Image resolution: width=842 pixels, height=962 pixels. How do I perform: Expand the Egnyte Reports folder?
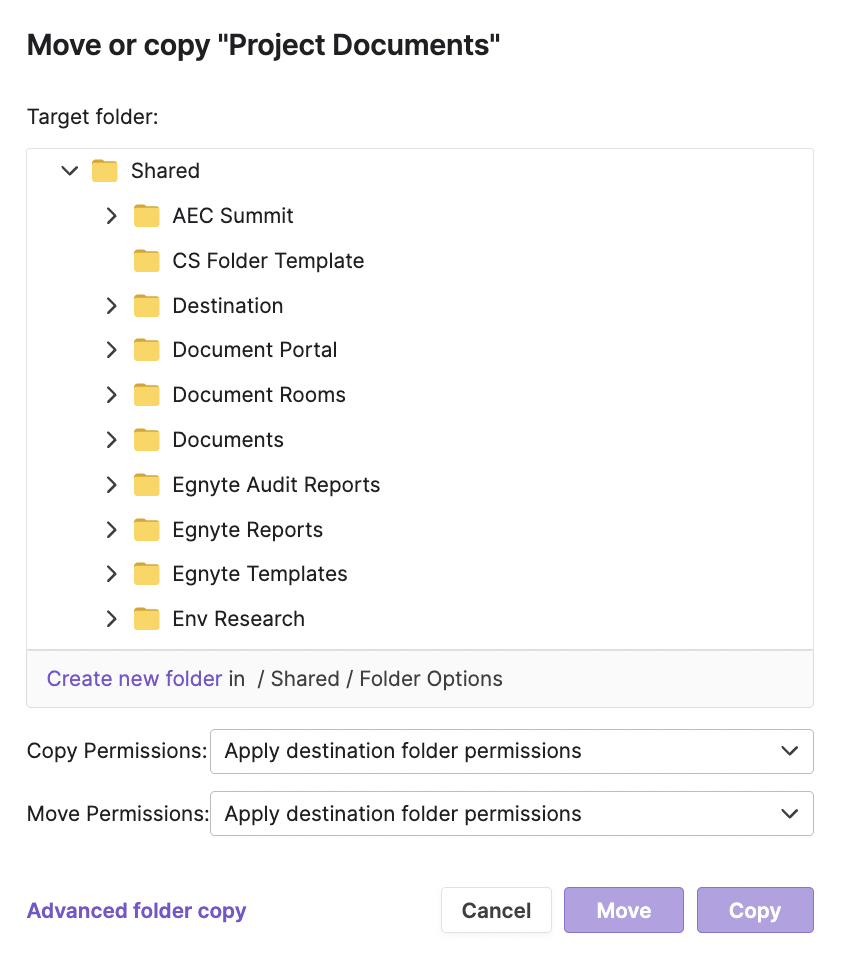[112, 530]
